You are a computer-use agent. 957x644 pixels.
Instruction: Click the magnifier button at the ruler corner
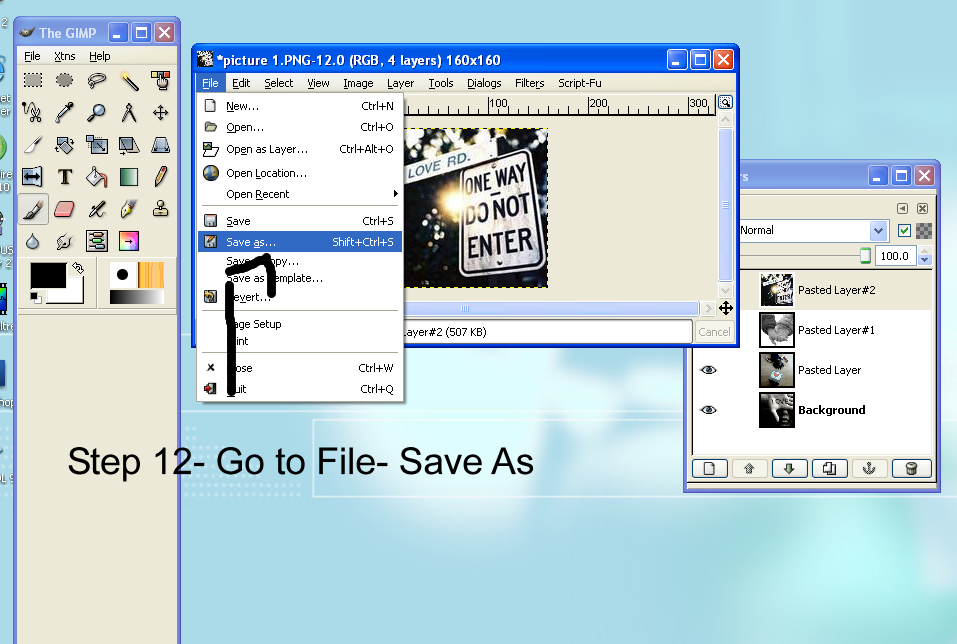tap(725, 103)
